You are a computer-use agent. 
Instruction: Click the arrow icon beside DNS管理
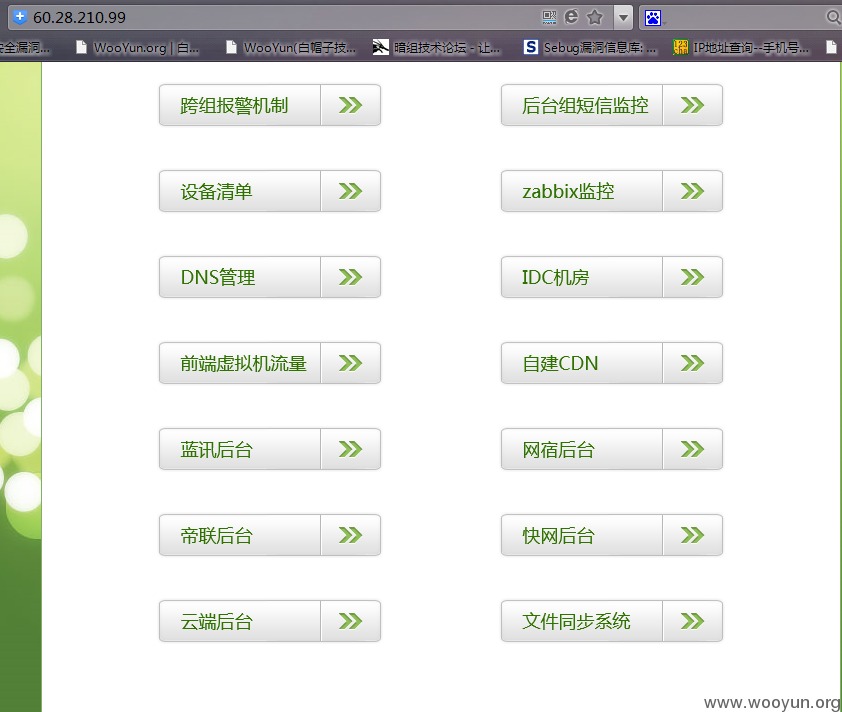pyautogui.click(x=351, y=277)
